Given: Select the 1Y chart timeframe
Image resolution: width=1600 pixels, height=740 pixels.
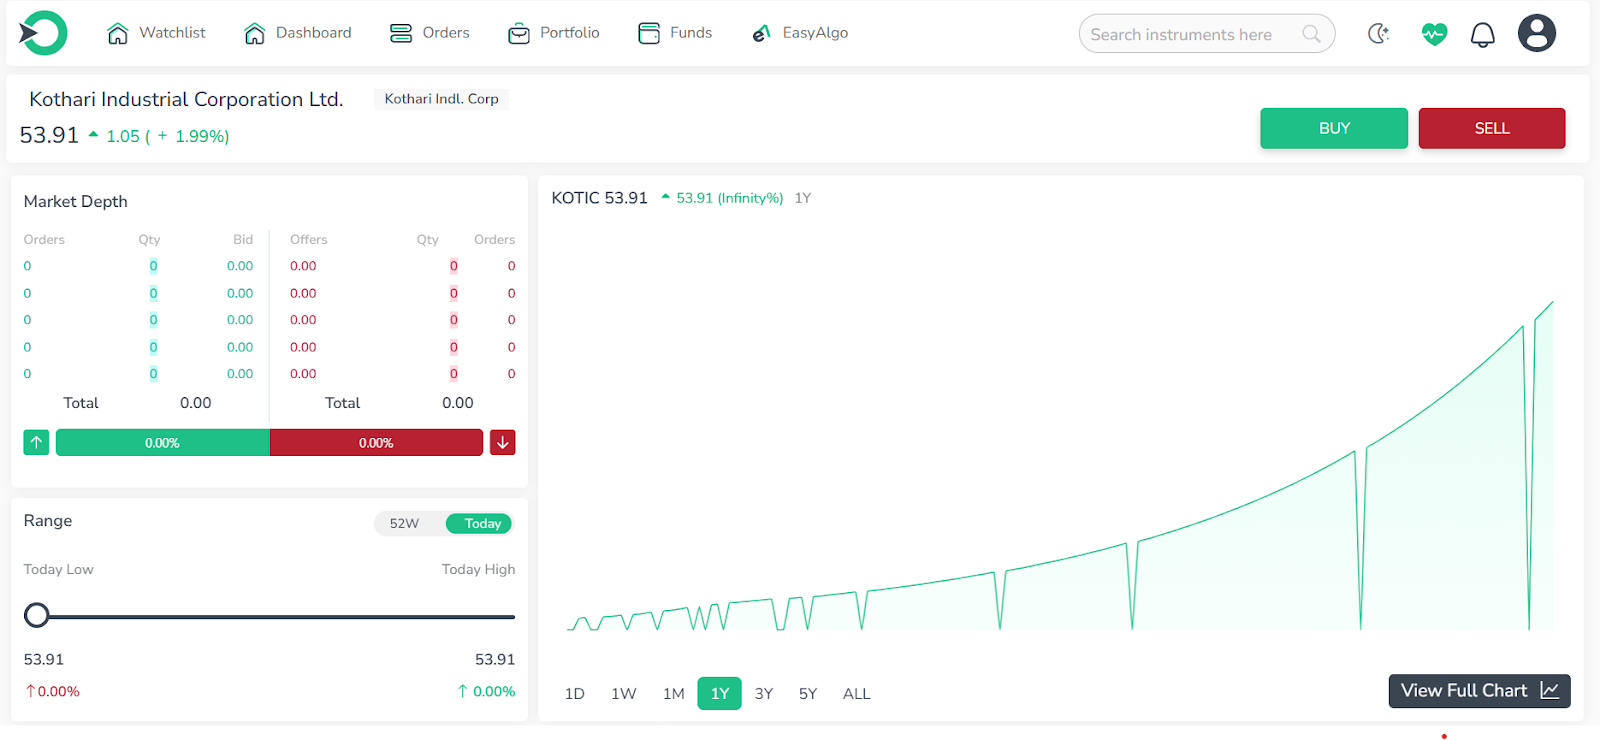Looking at the screenshot, I should [720, 694].
